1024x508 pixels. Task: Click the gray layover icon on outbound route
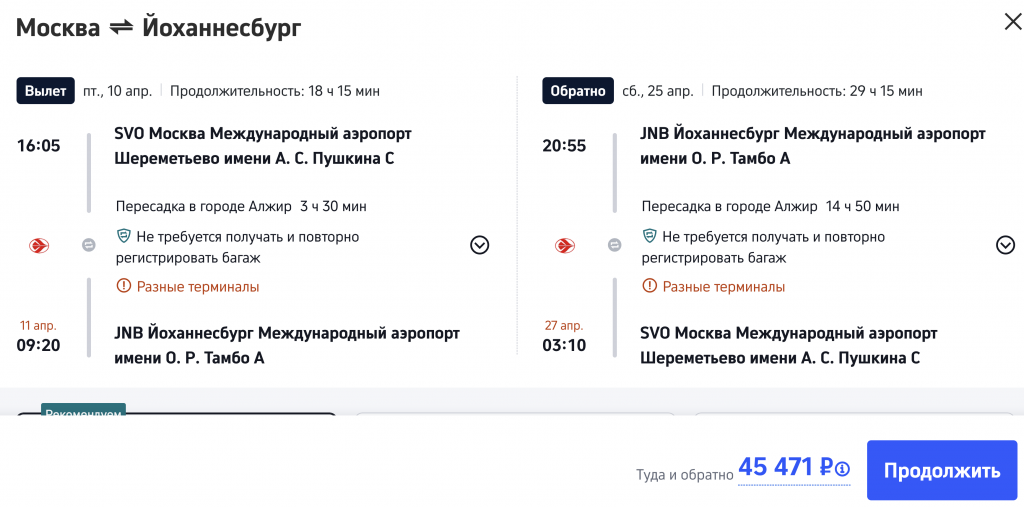(88, 245)
